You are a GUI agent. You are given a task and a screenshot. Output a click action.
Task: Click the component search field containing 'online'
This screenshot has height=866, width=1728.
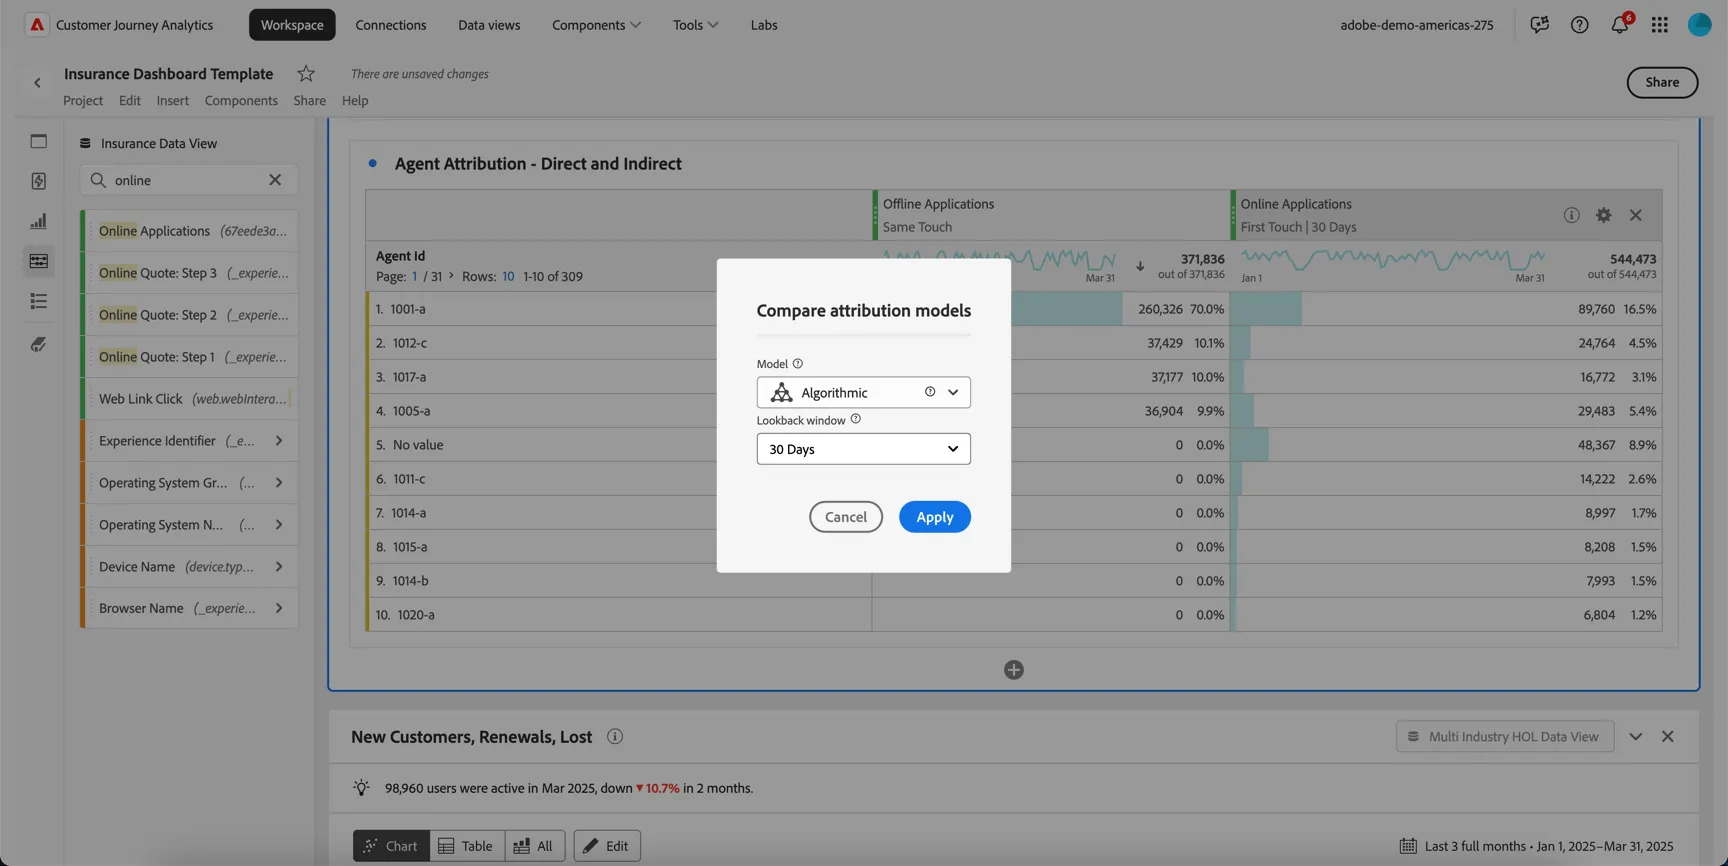coord(189,180)
